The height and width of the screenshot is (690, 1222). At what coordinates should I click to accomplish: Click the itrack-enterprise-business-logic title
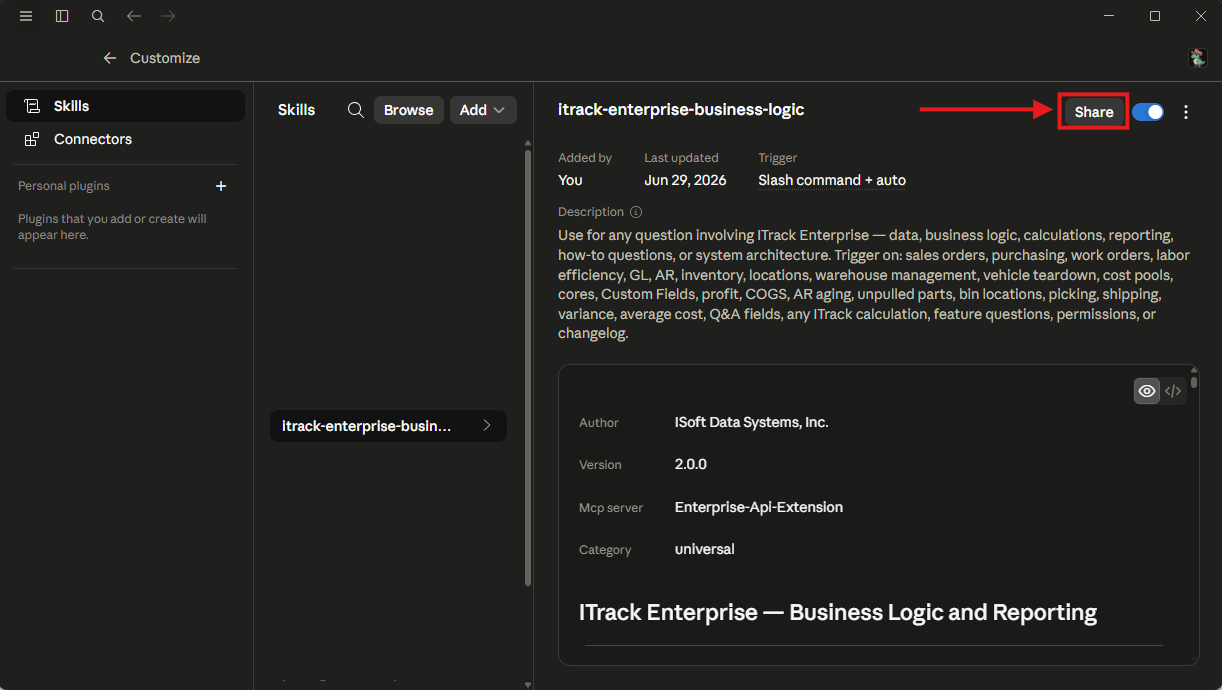[681, 110]
